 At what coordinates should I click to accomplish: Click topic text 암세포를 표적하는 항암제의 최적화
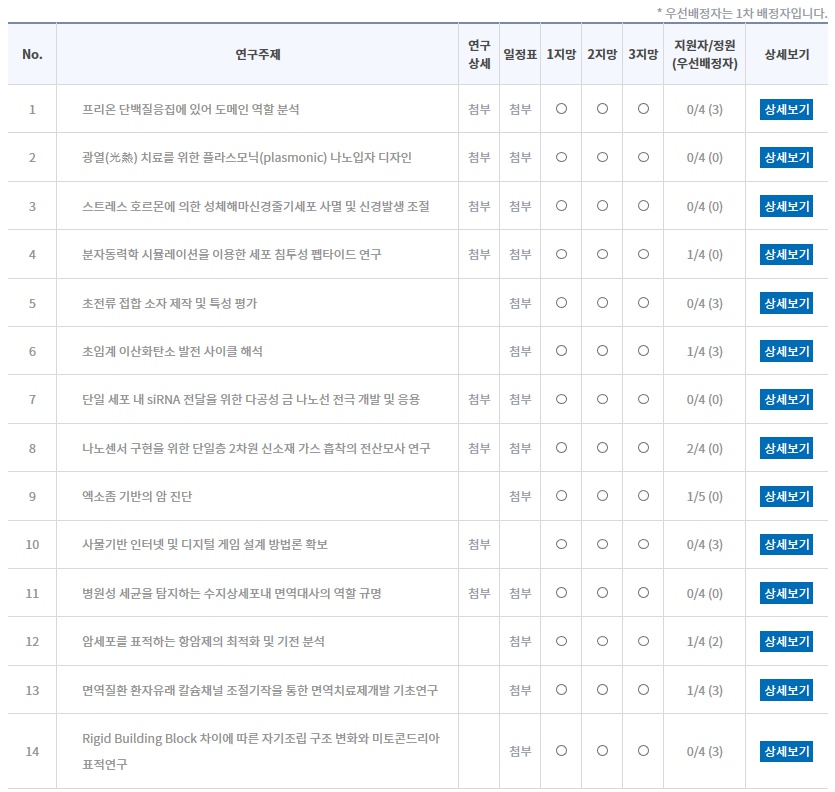tap(171, 641)
